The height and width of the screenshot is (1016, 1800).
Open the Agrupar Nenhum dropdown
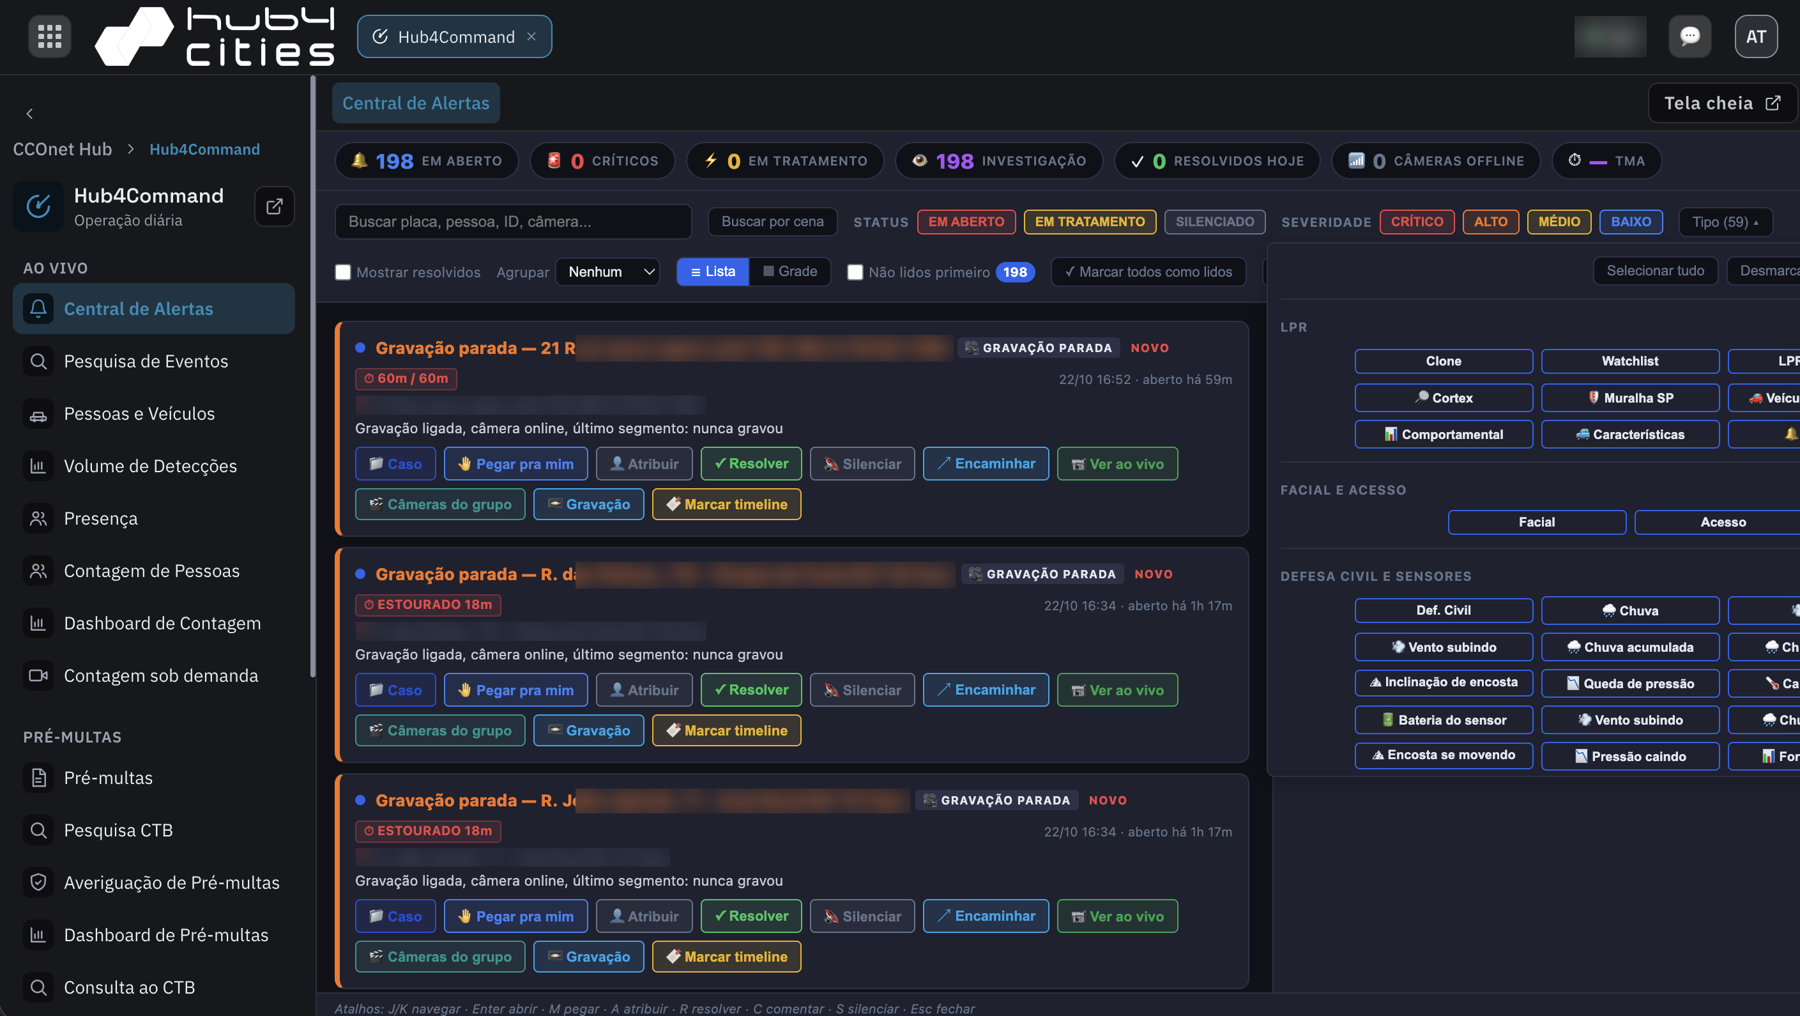point(608,272)
